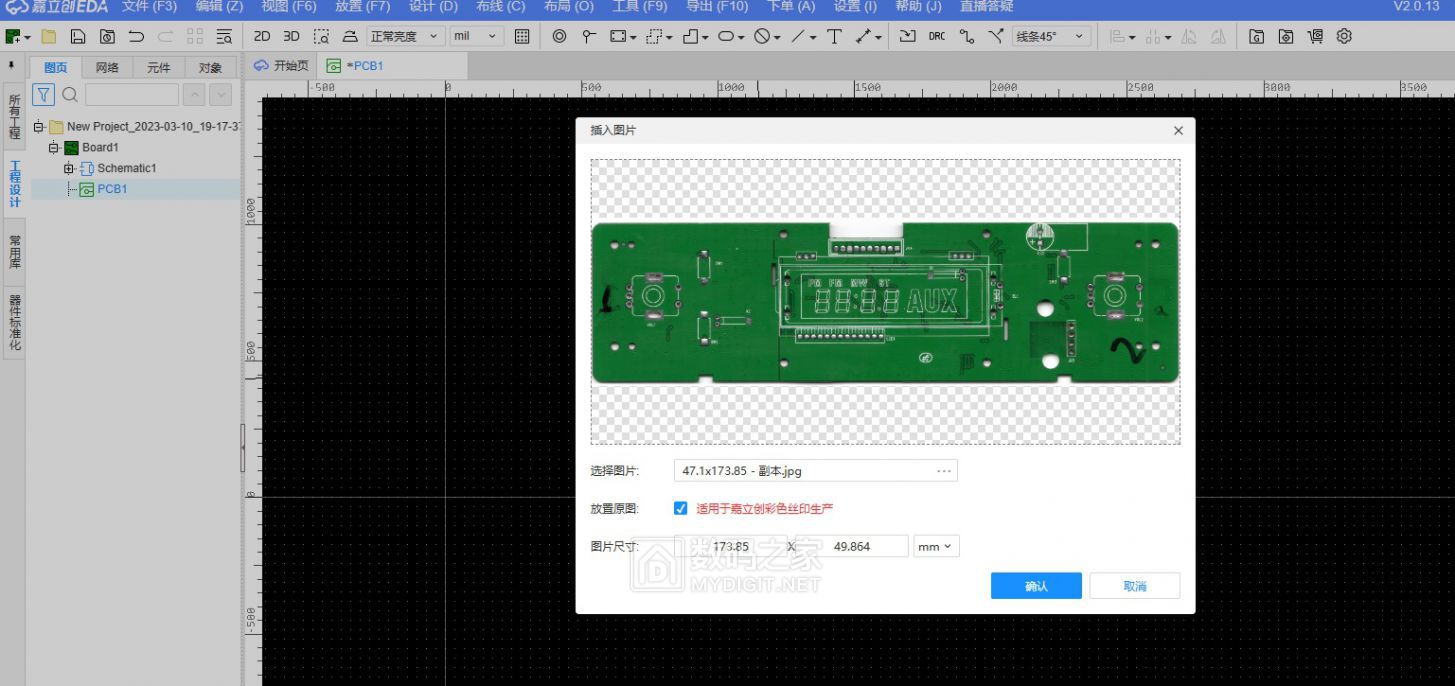Click the 确认 button in dialog
The image size is (1455, 686).
pyautogui.click(x=1036, y=586)
